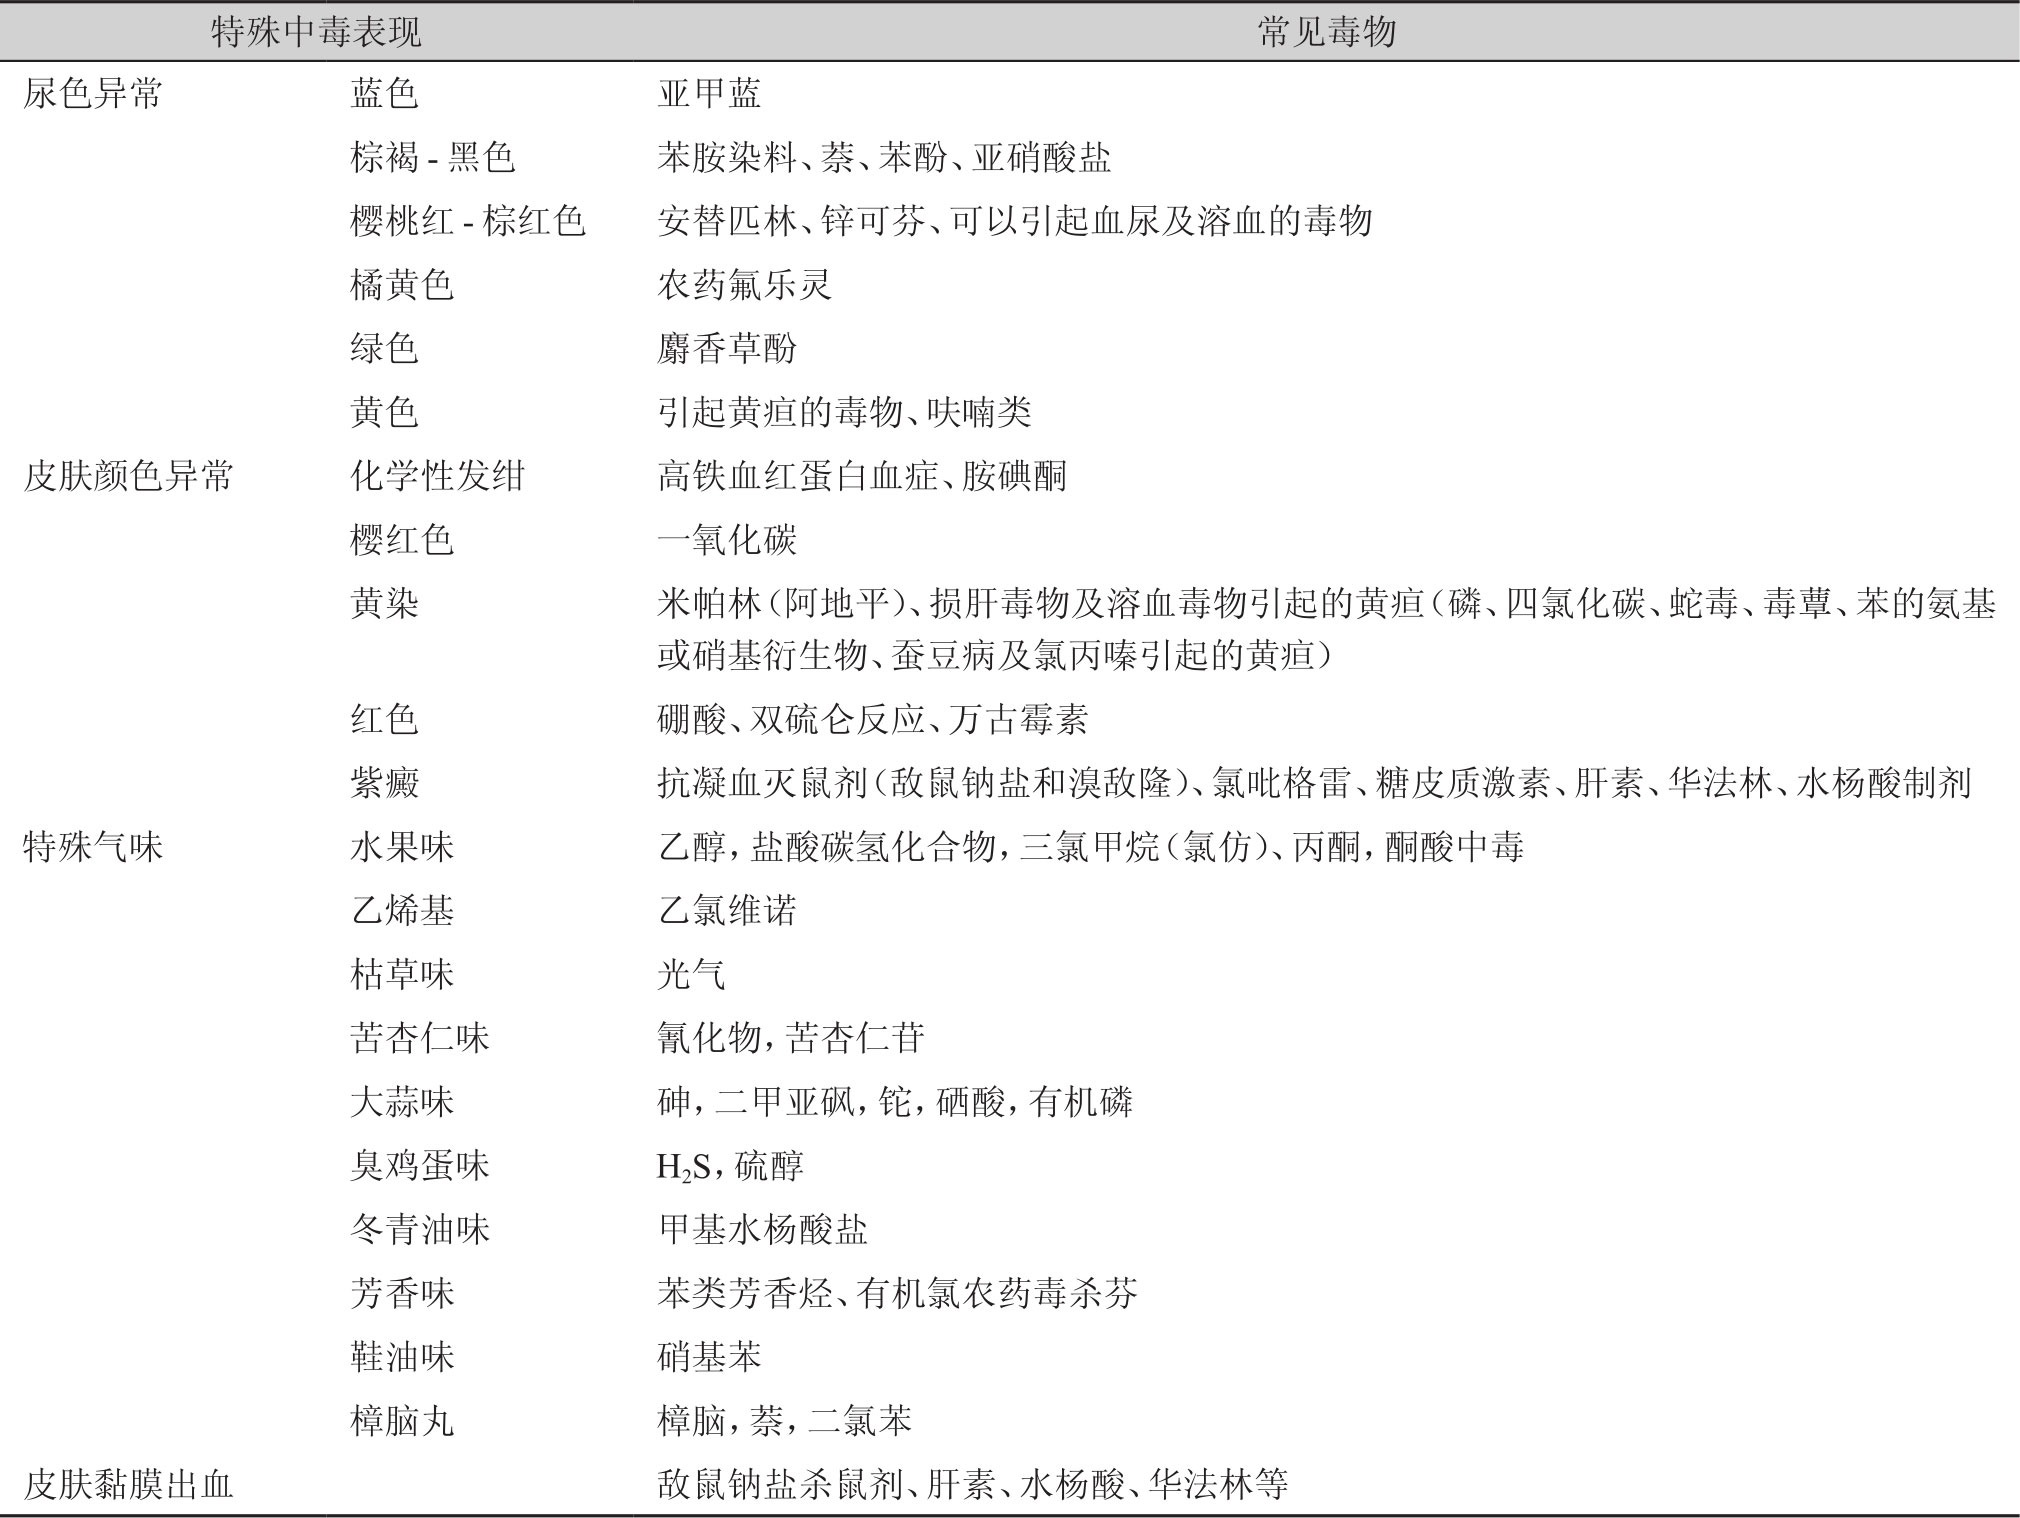Image resolution: width=2020 pixels, height=1518 pixels.
Task: Click the text line starting 米帕林（阿地平）
Action: (x=1327, y=604)
